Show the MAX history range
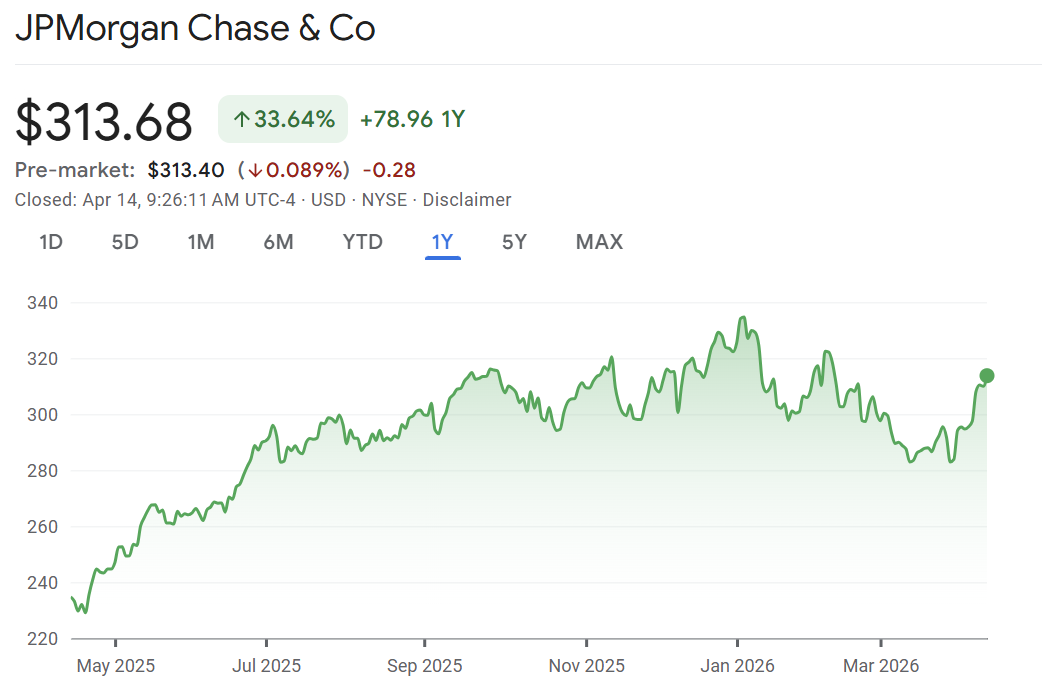 [x=599, y=242]
